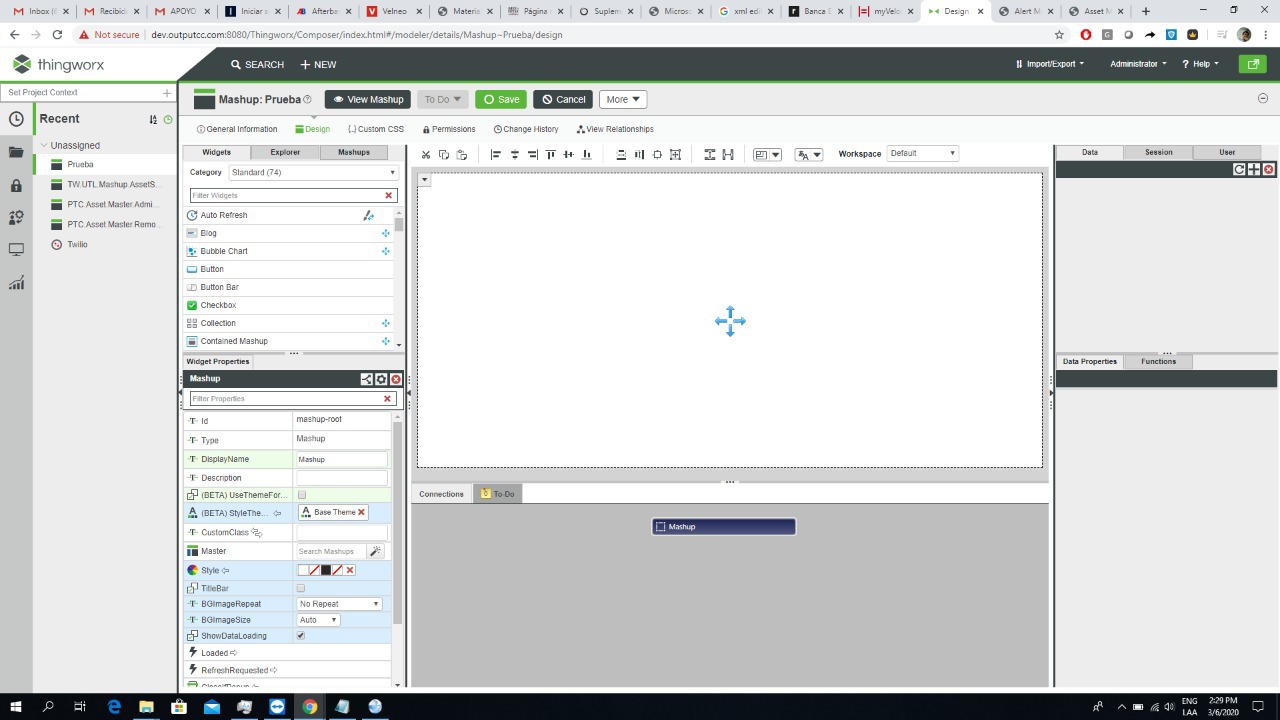Open the Browse folder icon in sidebar
Screen dimensions: 1280x720
(16, 152)
